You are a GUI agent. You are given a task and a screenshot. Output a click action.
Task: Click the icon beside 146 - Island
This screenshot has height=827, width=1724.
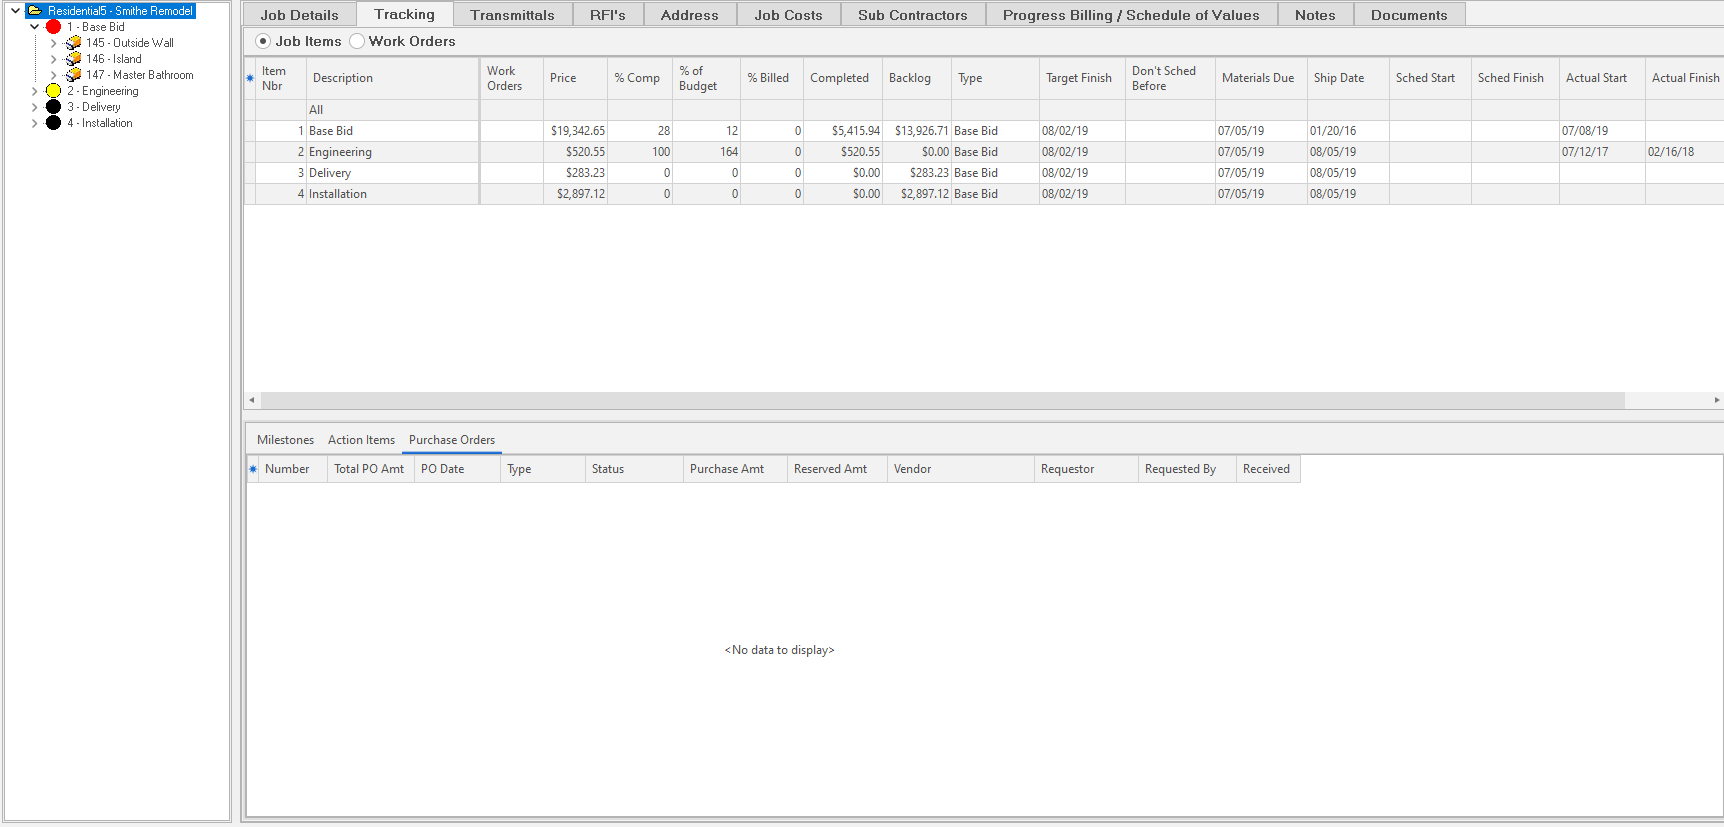(73, 59)
